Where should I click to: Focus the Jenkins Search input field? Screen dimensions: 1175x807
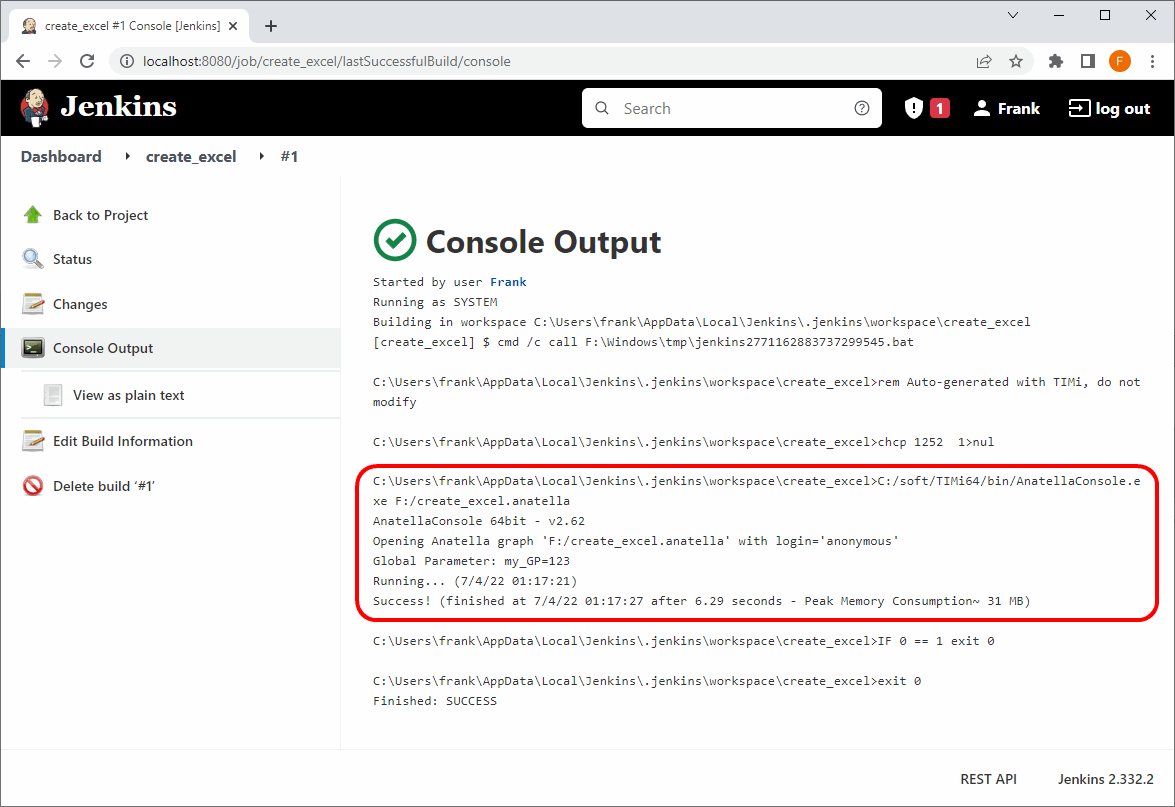pyautogui.click(x=731, y=109)
